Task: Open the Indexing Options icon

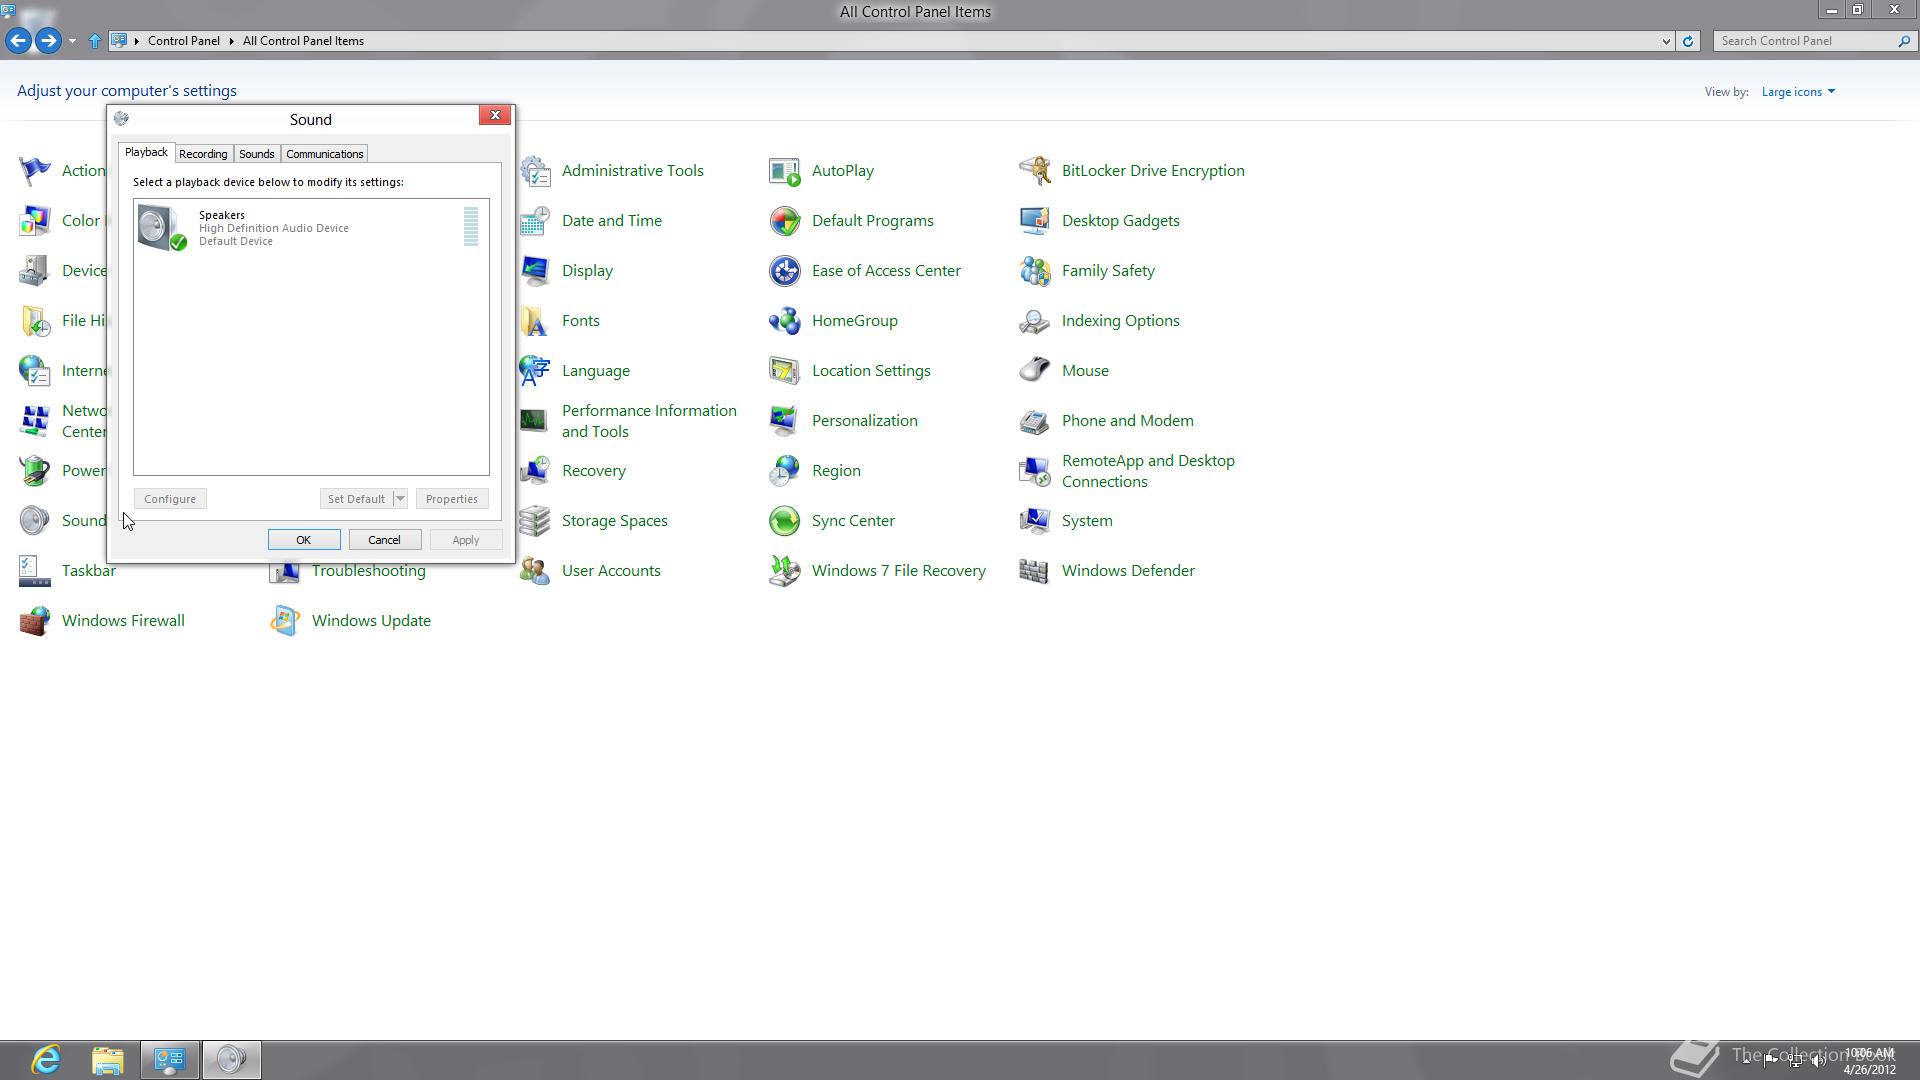Action: 1035,321
